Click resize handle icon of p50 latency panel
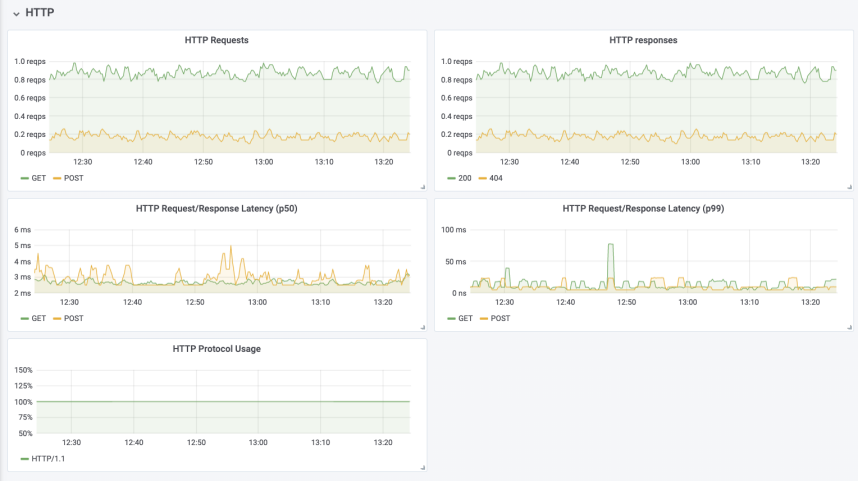The width and height of the screenshot is (858, 481). 422,327
